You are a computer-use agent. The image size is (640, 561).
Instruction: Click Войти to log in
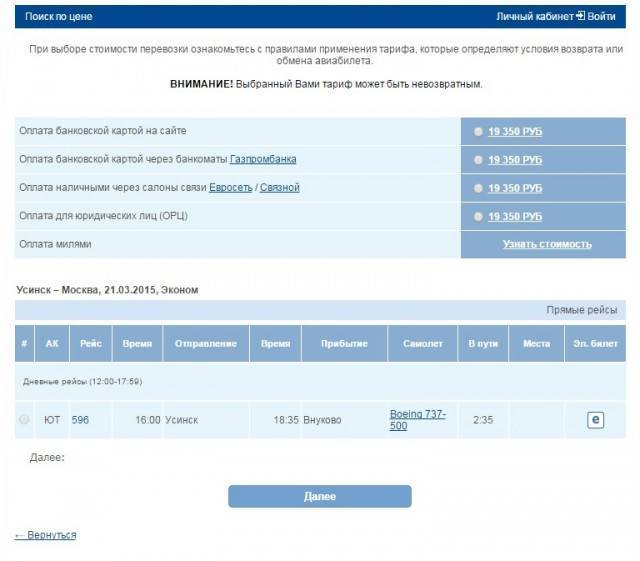click(601, 16)
